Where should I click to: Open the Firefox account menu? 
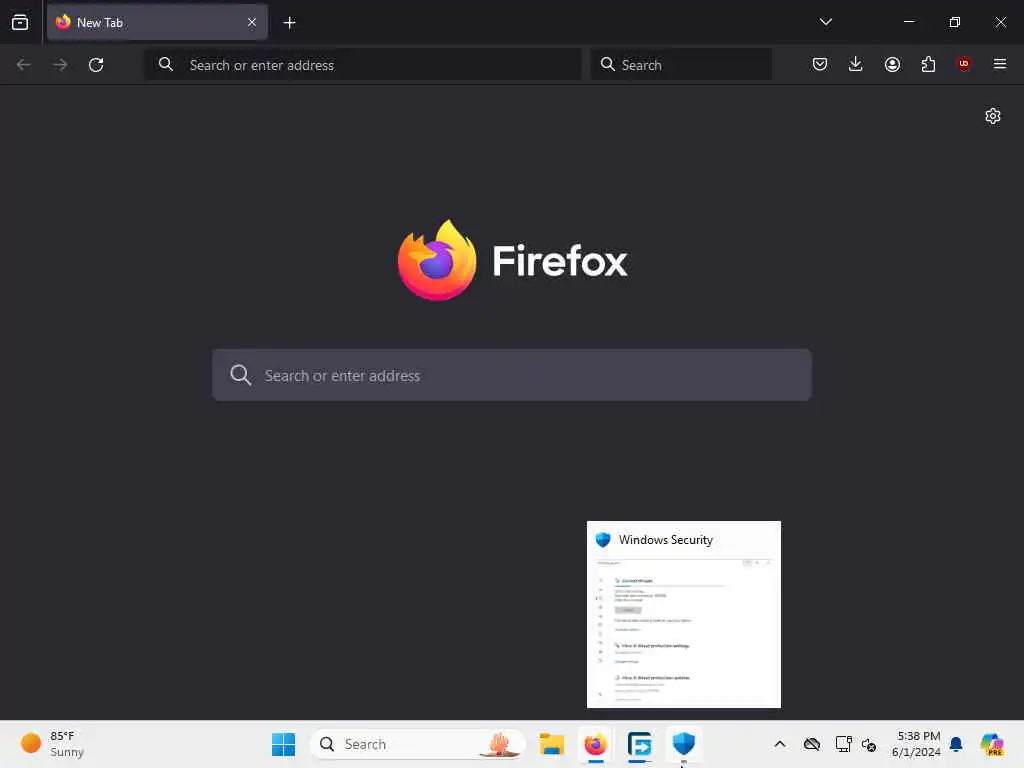892,64
